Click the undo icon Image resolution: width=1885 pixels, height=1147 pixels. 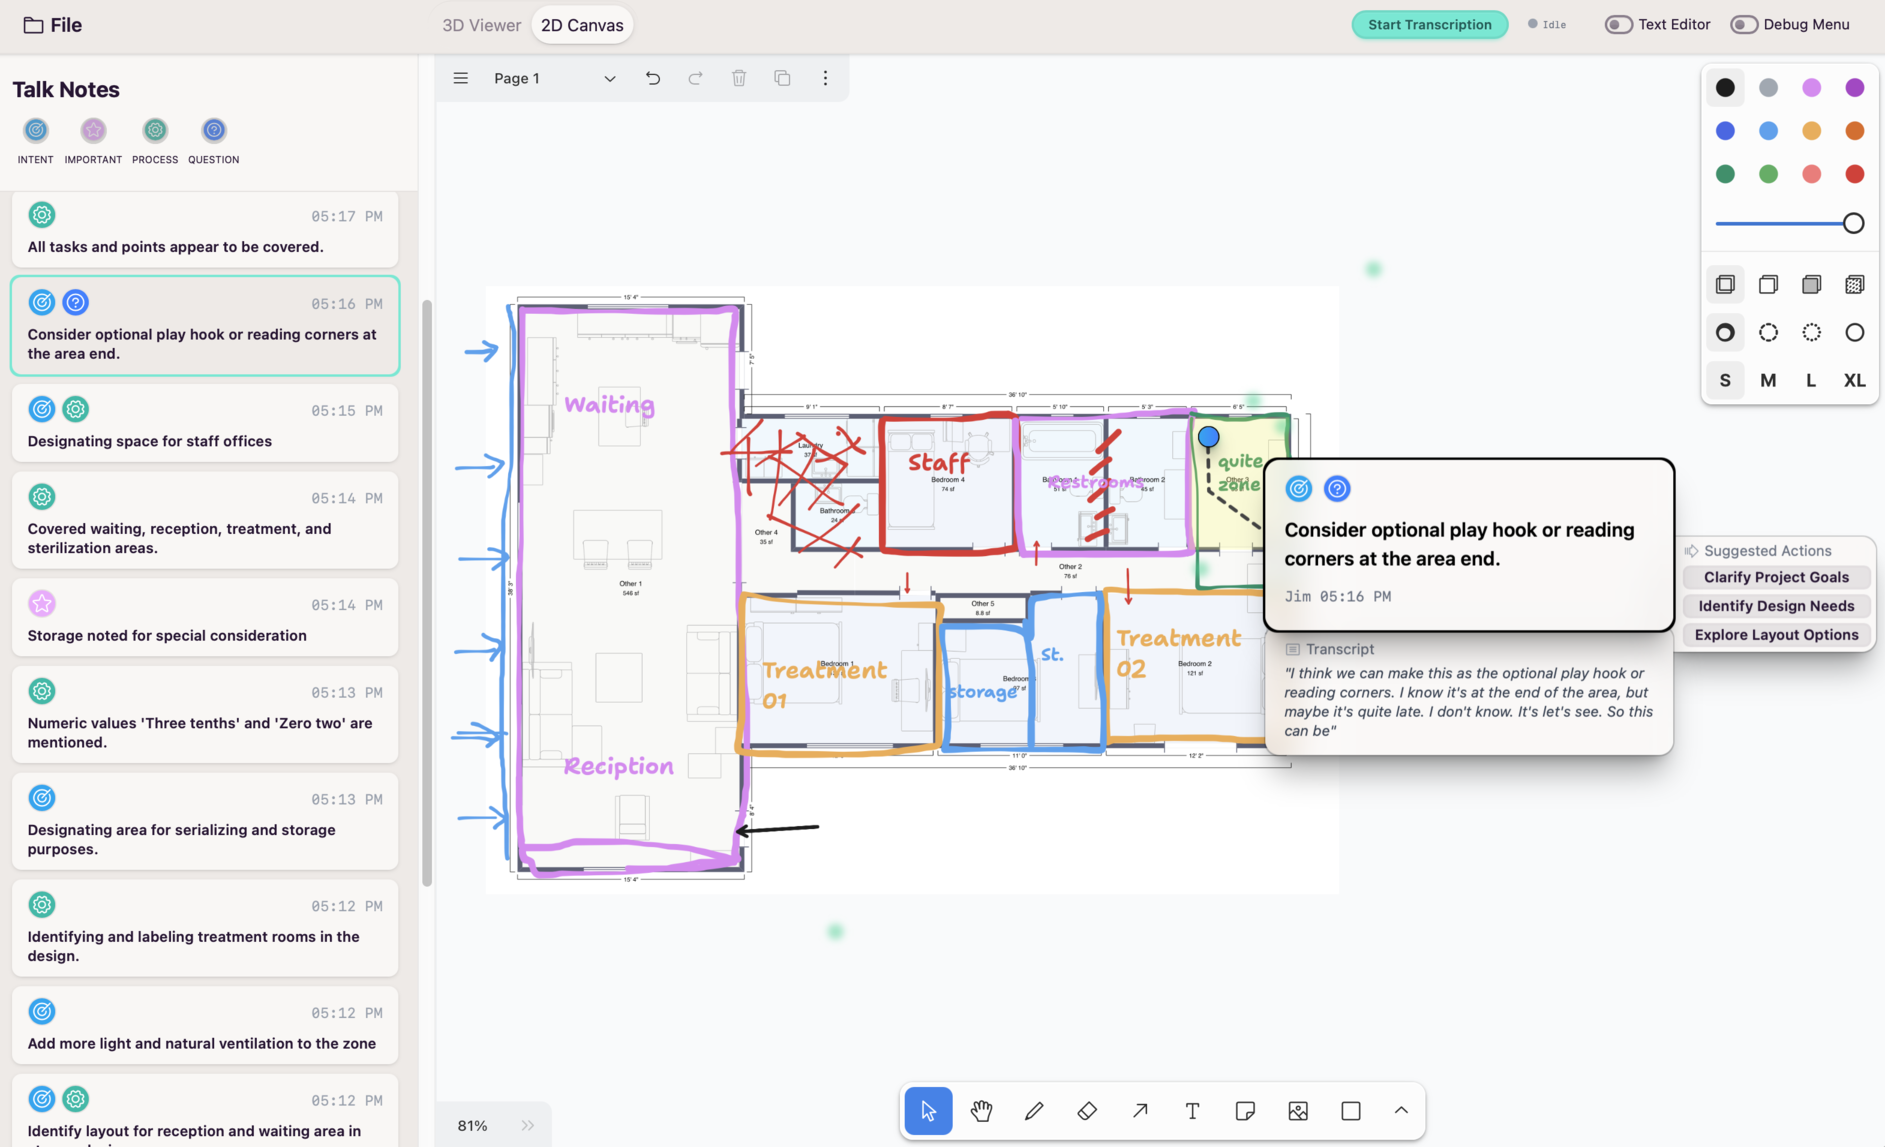(653, 78)
